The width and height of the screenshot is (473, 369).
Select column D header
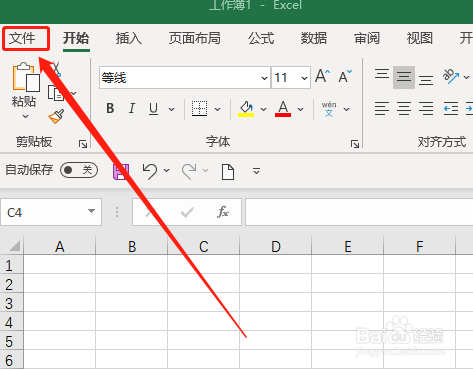tap(276, 246)
